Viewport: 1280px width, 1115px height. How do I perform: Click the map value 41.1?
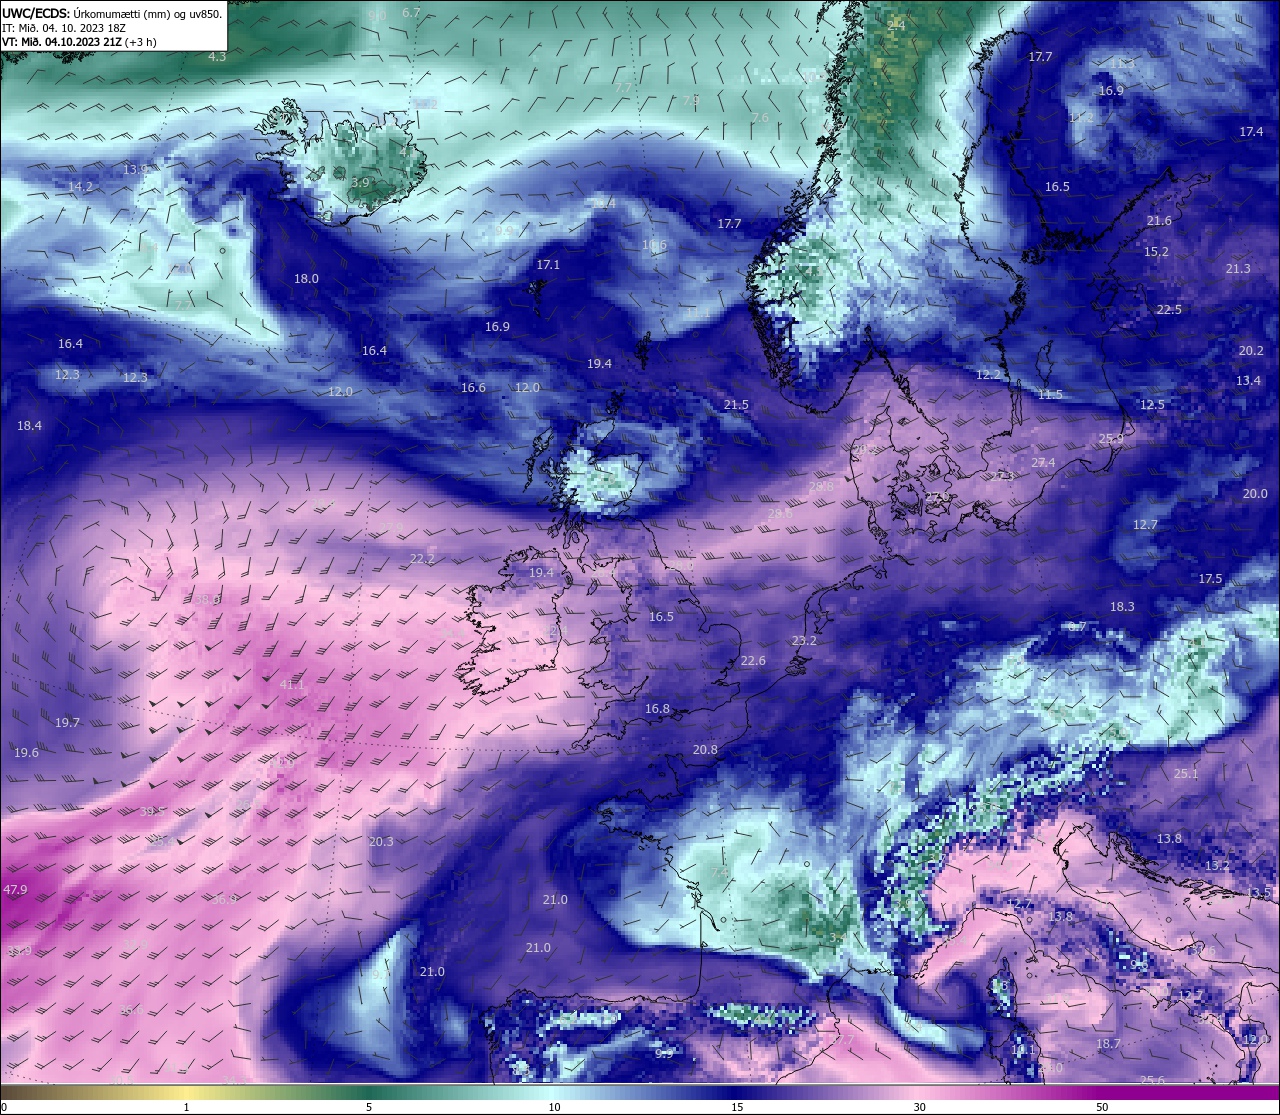pyautogui.click(x=292, y=685)
